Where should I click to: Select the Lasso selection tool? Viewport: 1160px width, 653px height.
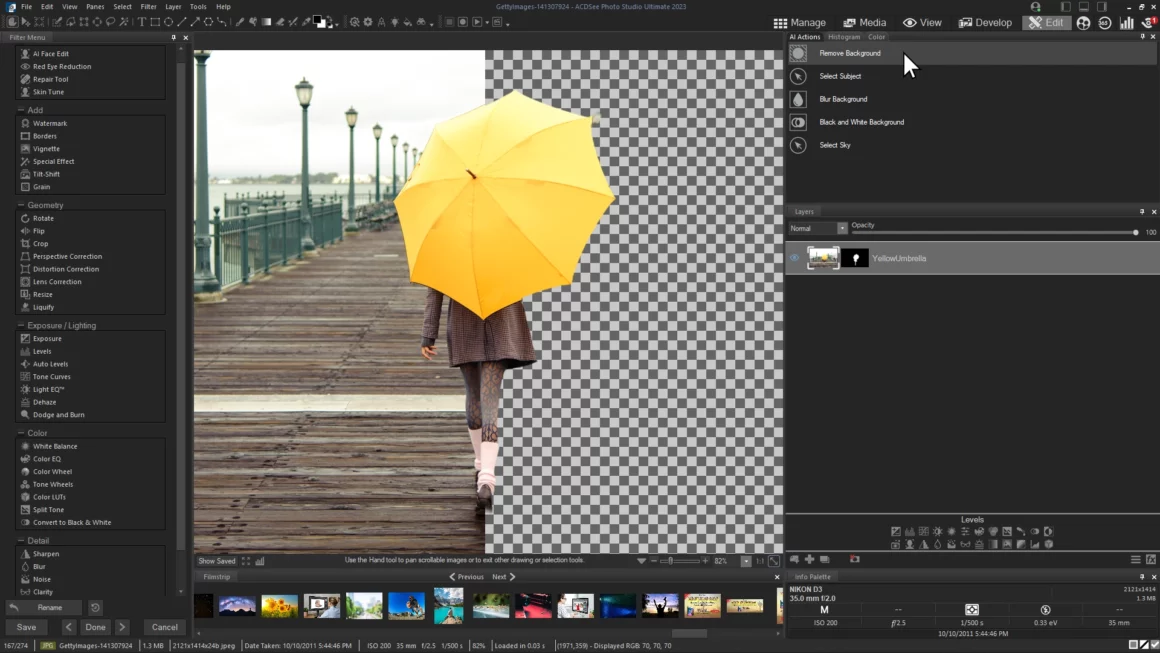point(111,22)
